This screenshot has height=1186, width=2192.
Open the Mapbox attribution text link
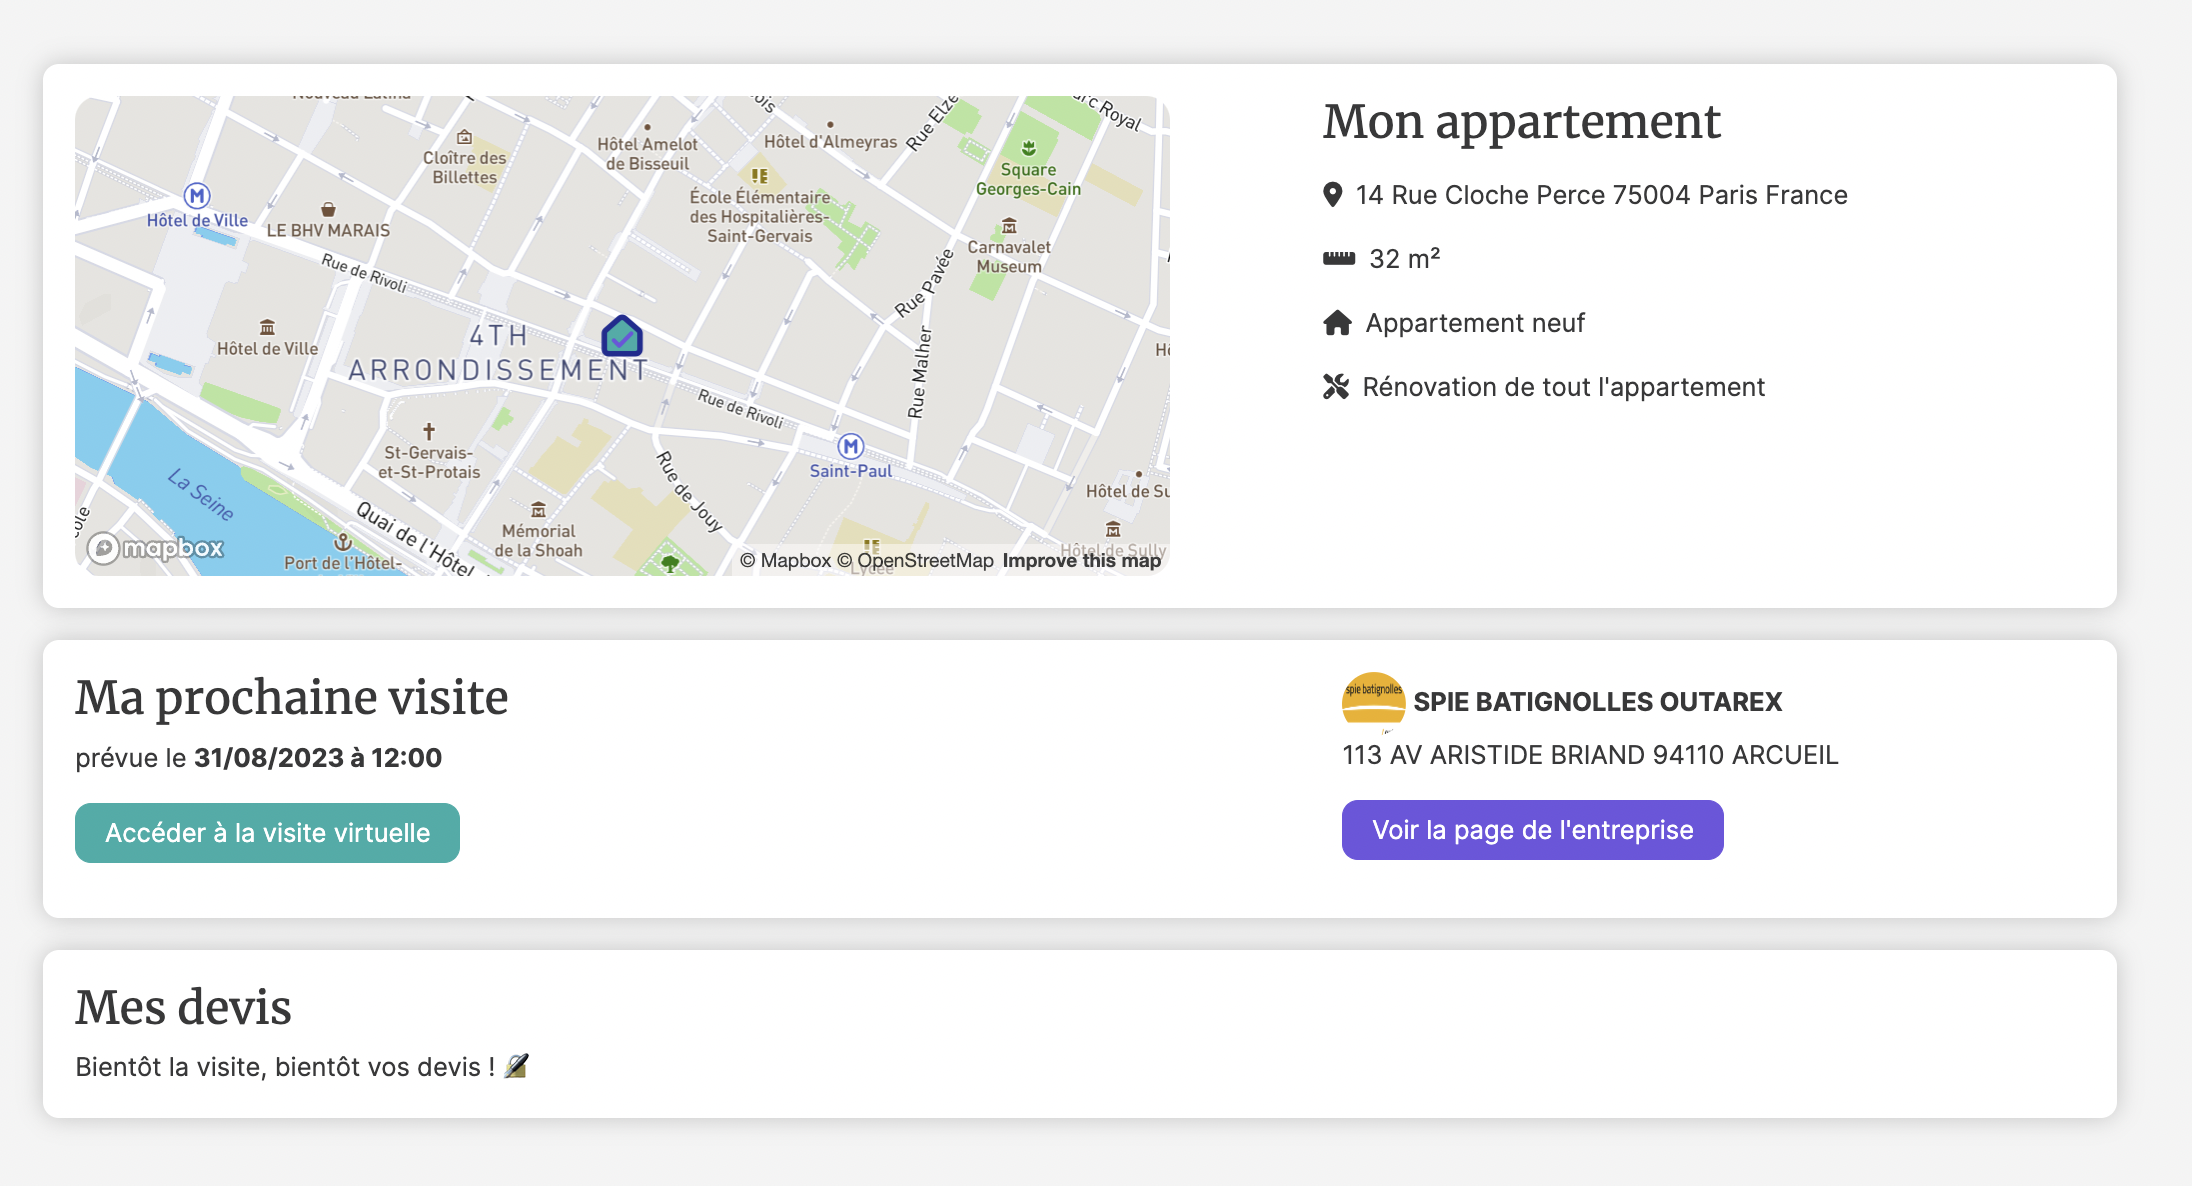(x=786, y=561)
